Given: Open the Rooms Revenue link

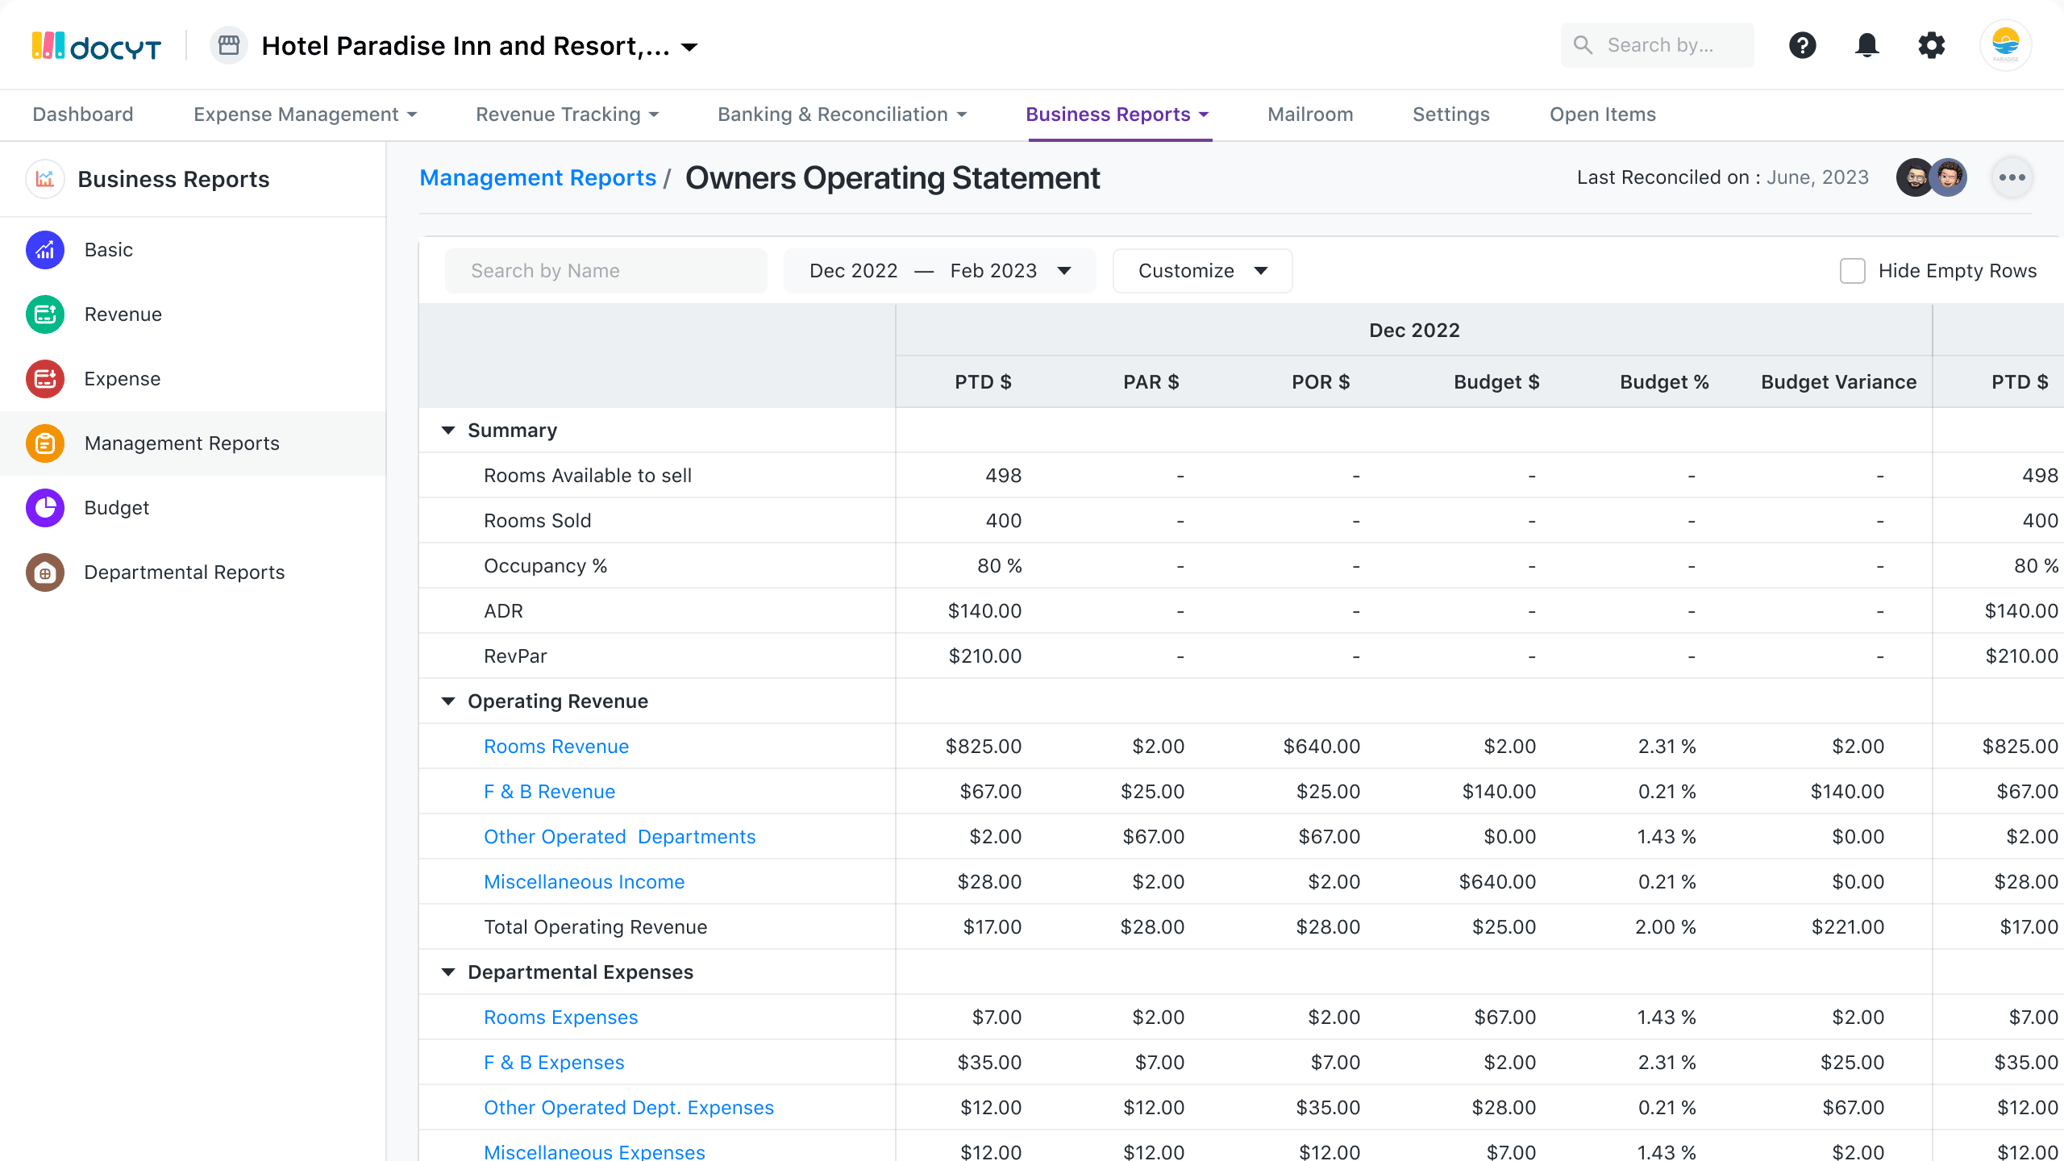Looking at the screenshot, I should [x=556, y=746].
